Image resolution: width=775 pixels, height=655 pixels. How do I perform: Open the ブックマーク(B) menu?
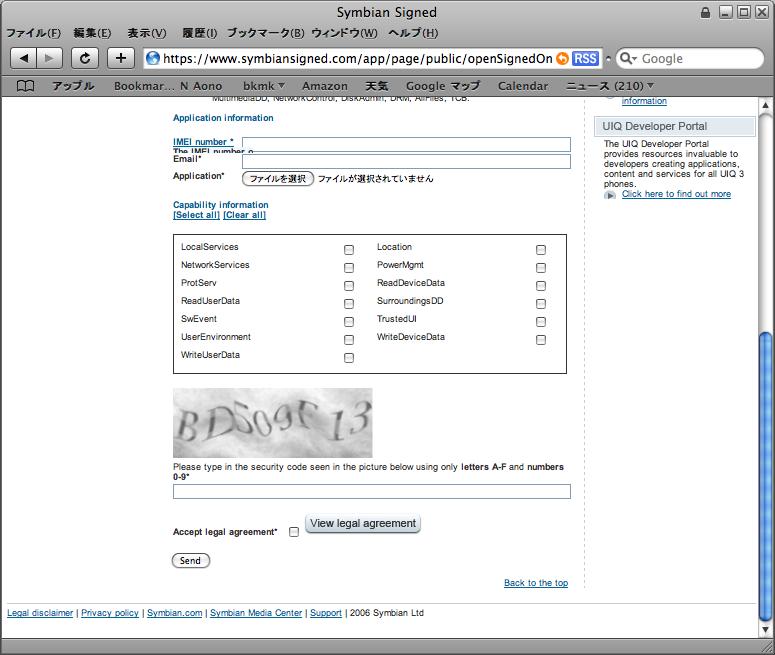265,33
